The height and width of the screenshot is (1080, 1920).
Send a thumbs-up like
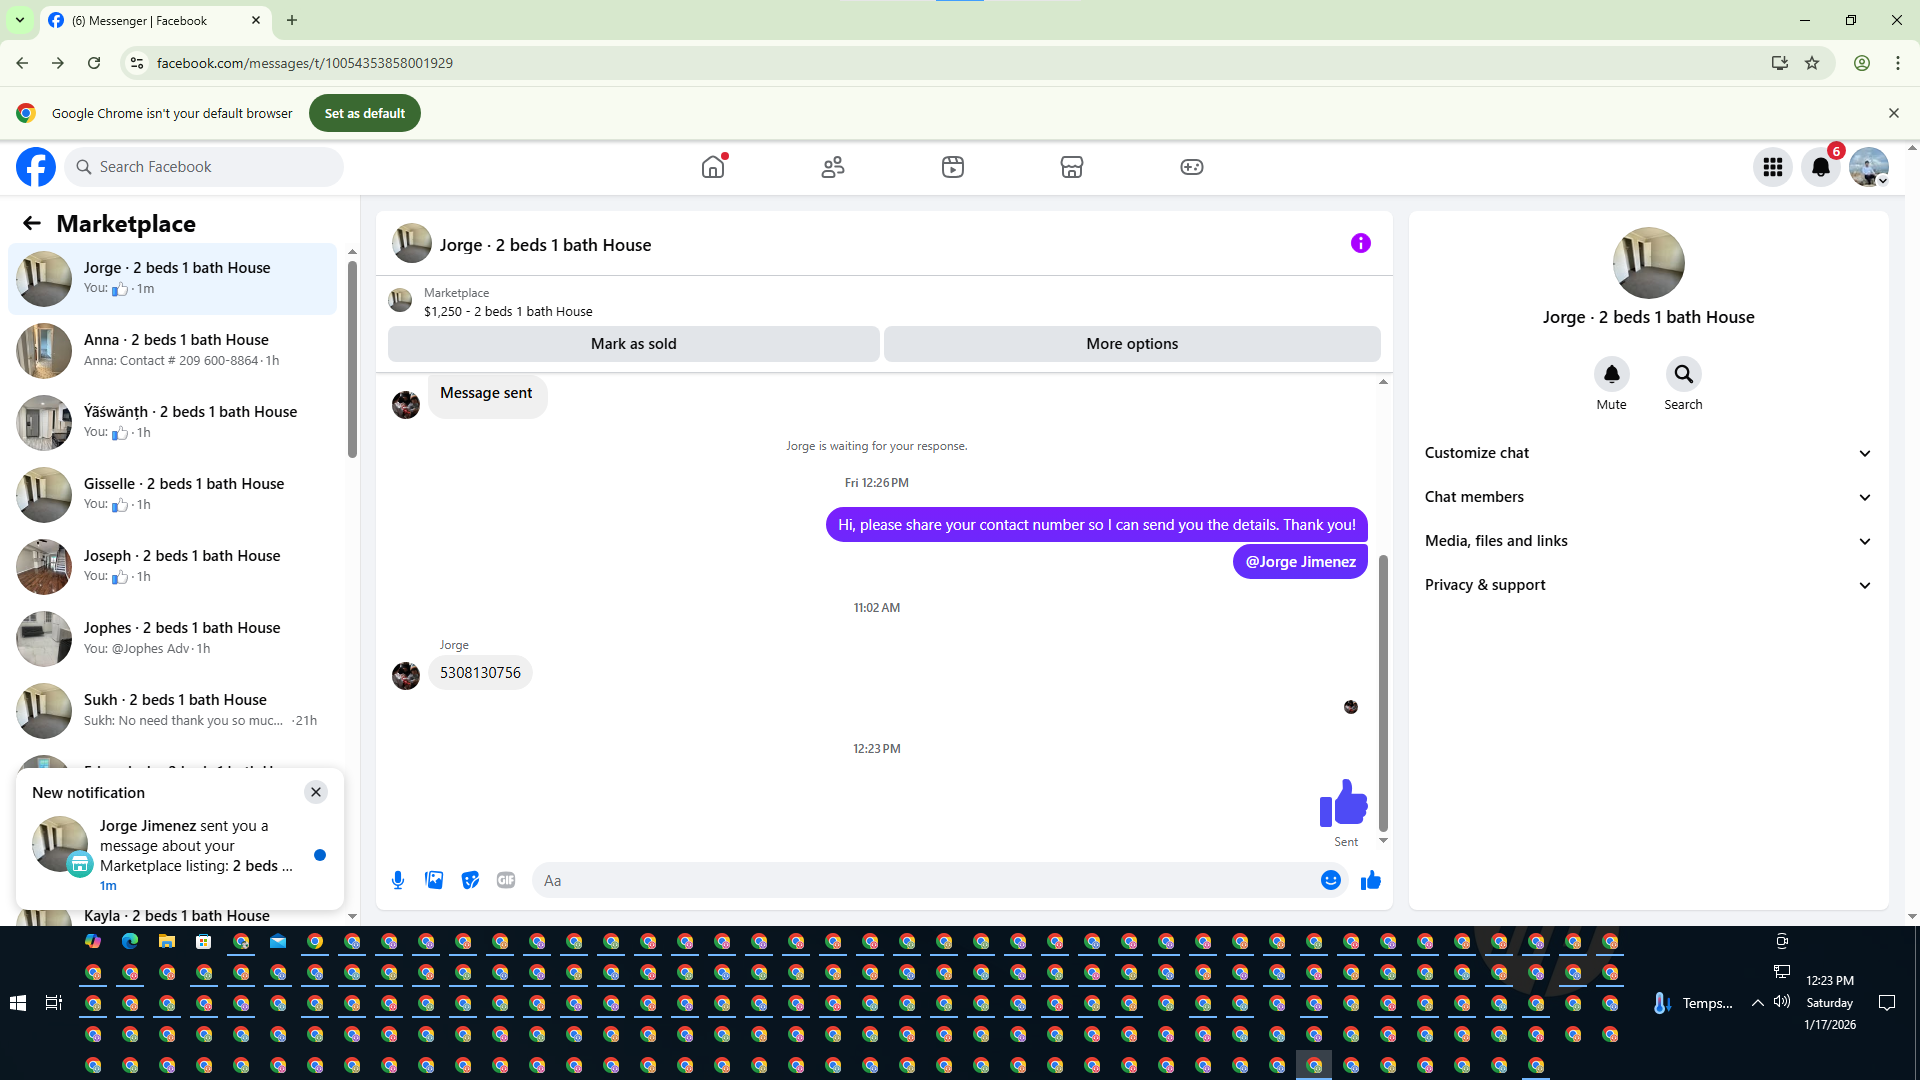pyautogui.click(x=1370, y=880)
